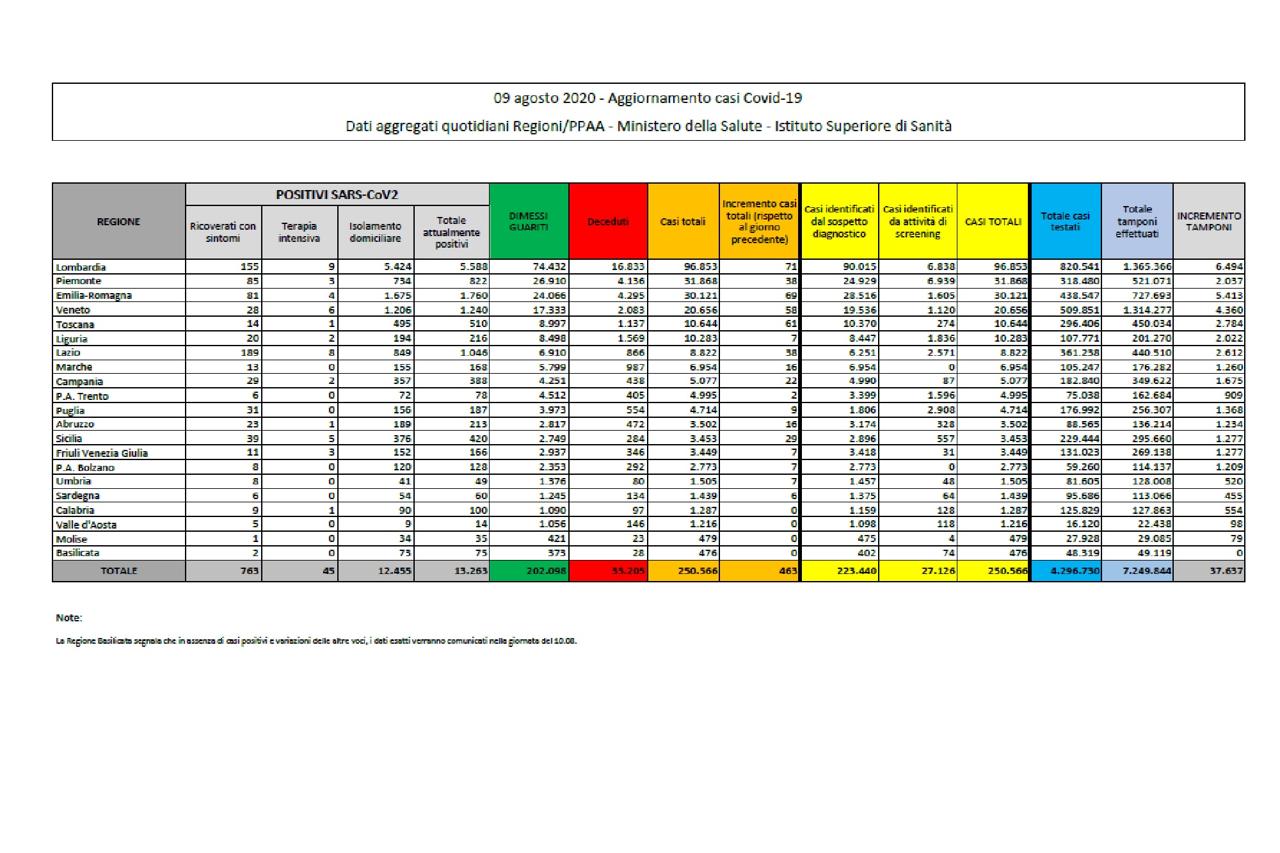
Task: Click 'Casi identificati dal sospetto diagnostico' header
Action: pos(838,223)
